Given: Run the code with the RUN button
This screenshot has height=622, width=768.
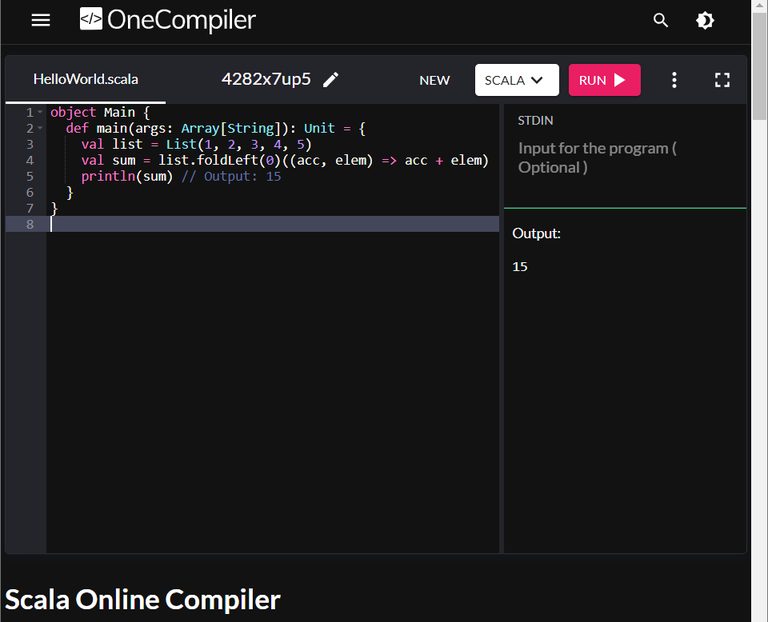Looking at the screenshot, I should pos(604,80).
